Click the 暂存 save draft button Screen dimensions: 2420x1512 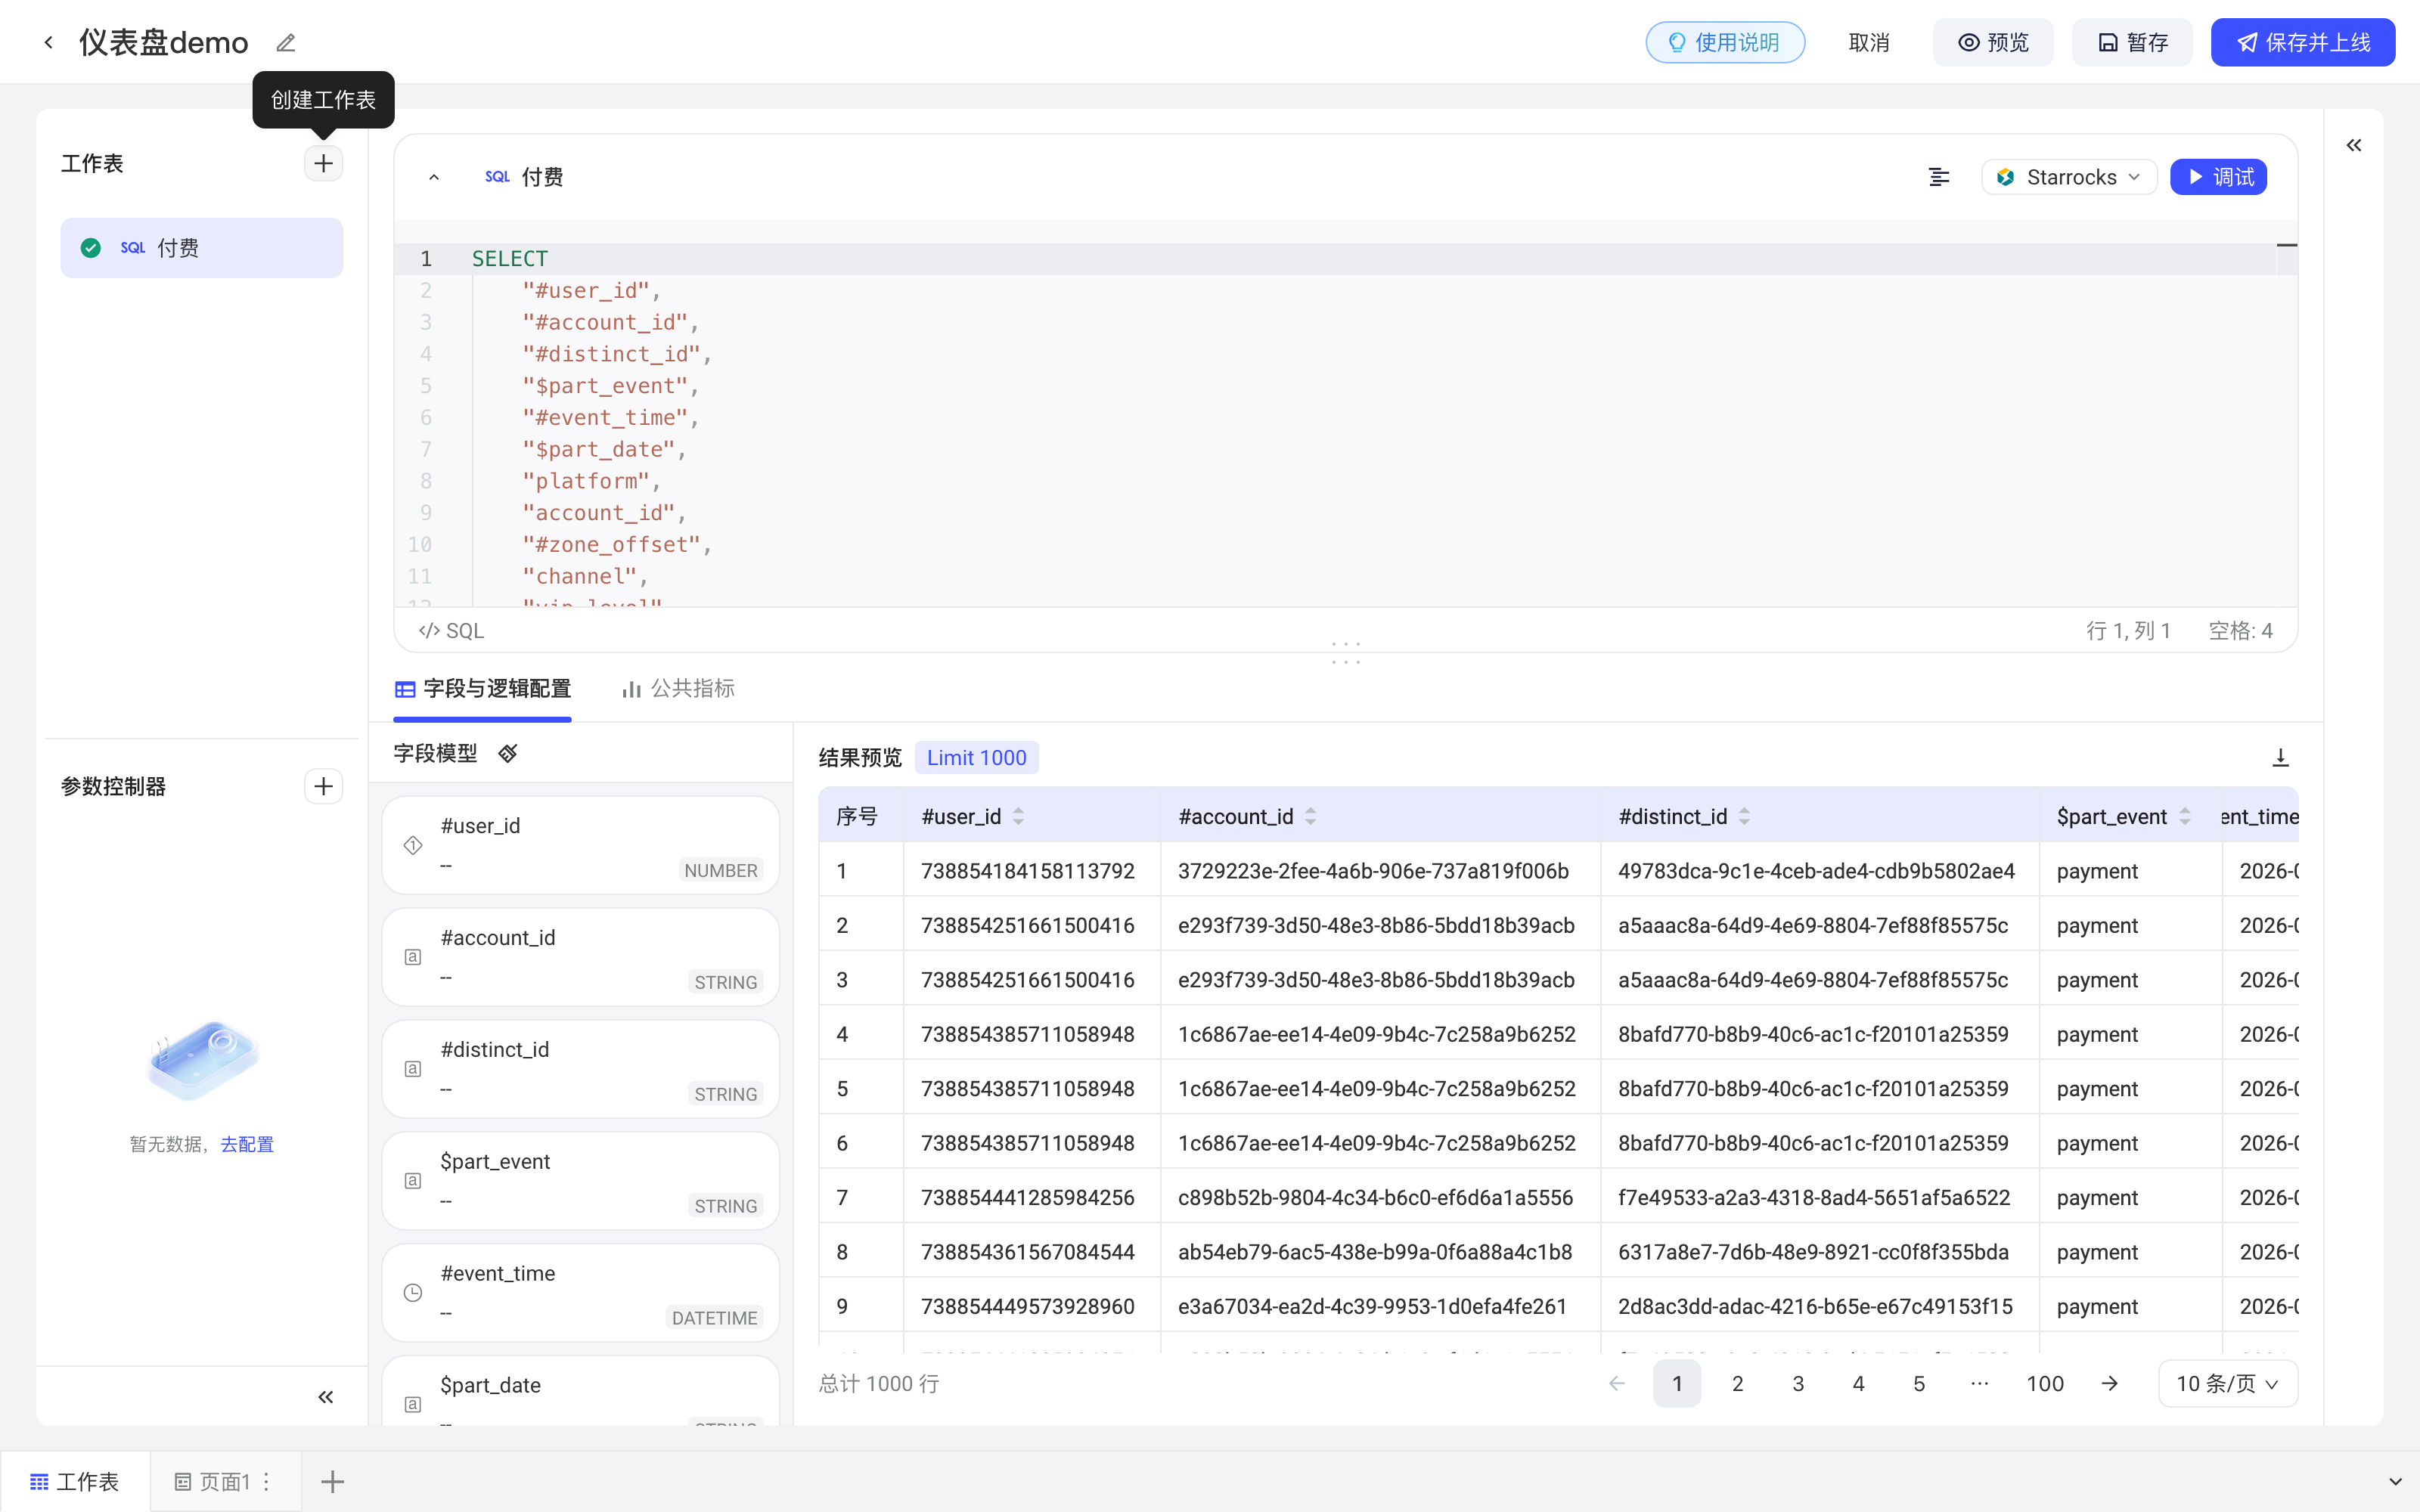tap(2132, 42)
